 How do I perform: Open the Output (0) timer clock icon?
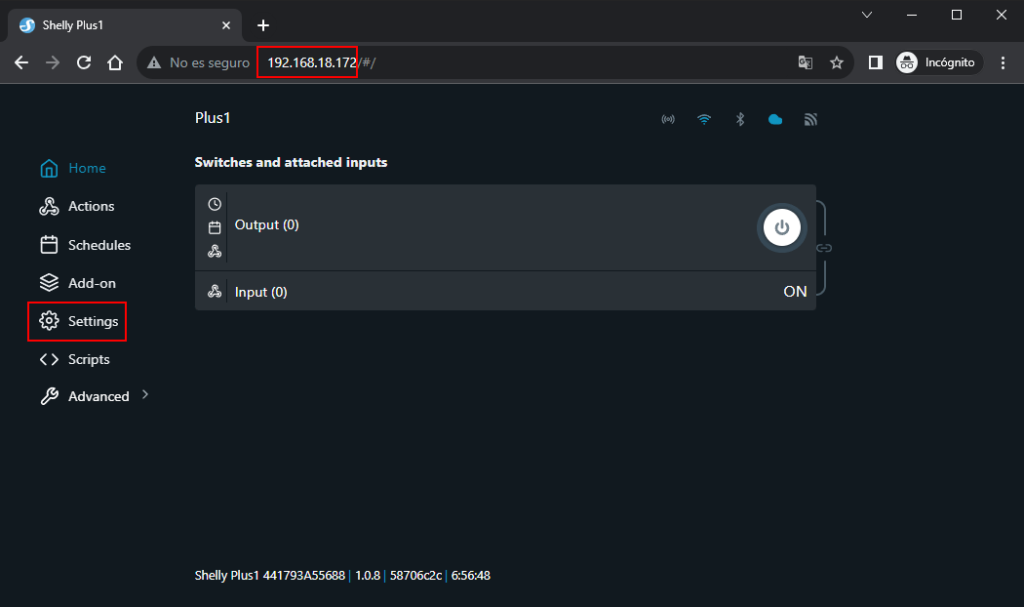coord(214,204)
